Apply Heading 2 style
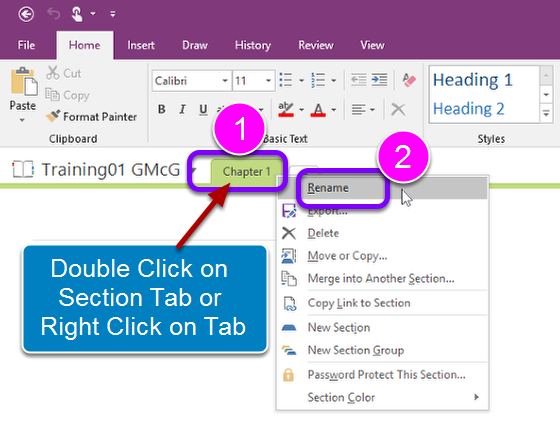 point(469,109)
